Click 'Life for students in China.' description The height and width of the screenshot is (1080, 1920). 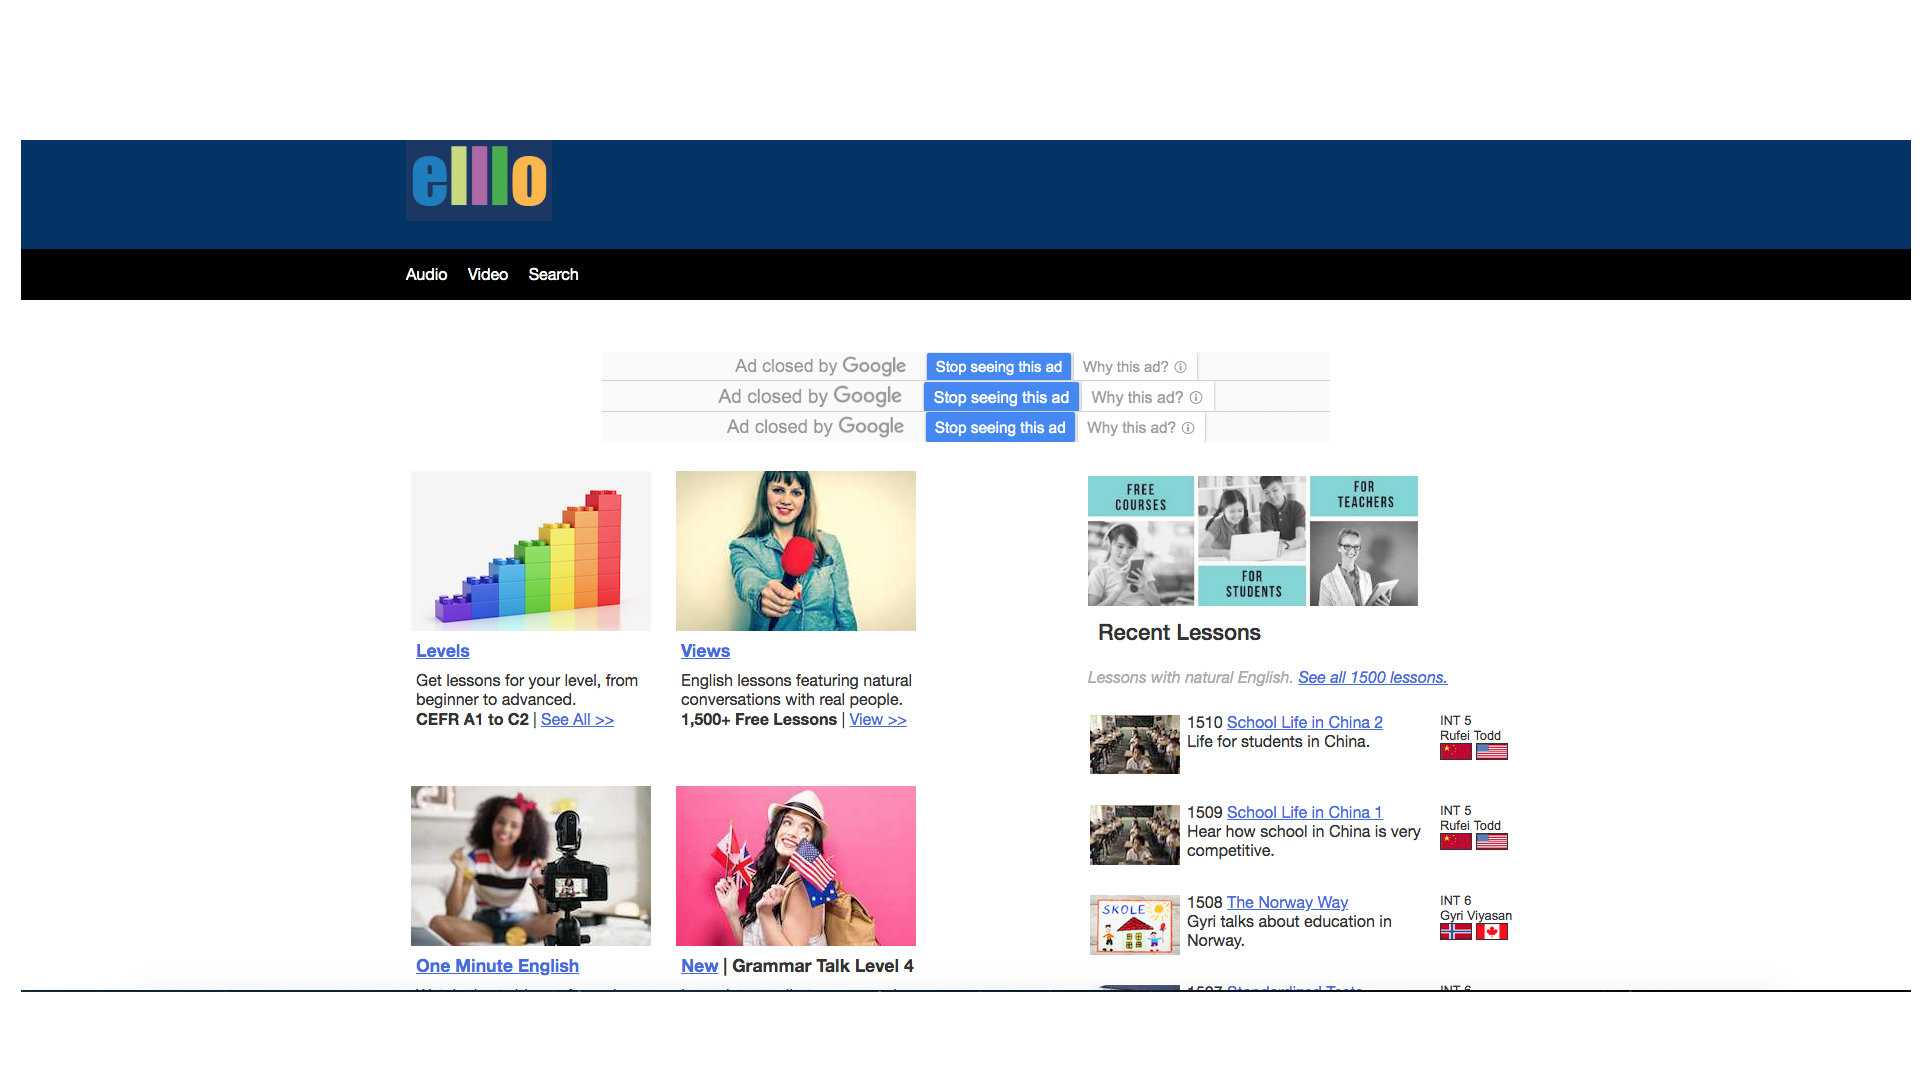point(1278,742)
